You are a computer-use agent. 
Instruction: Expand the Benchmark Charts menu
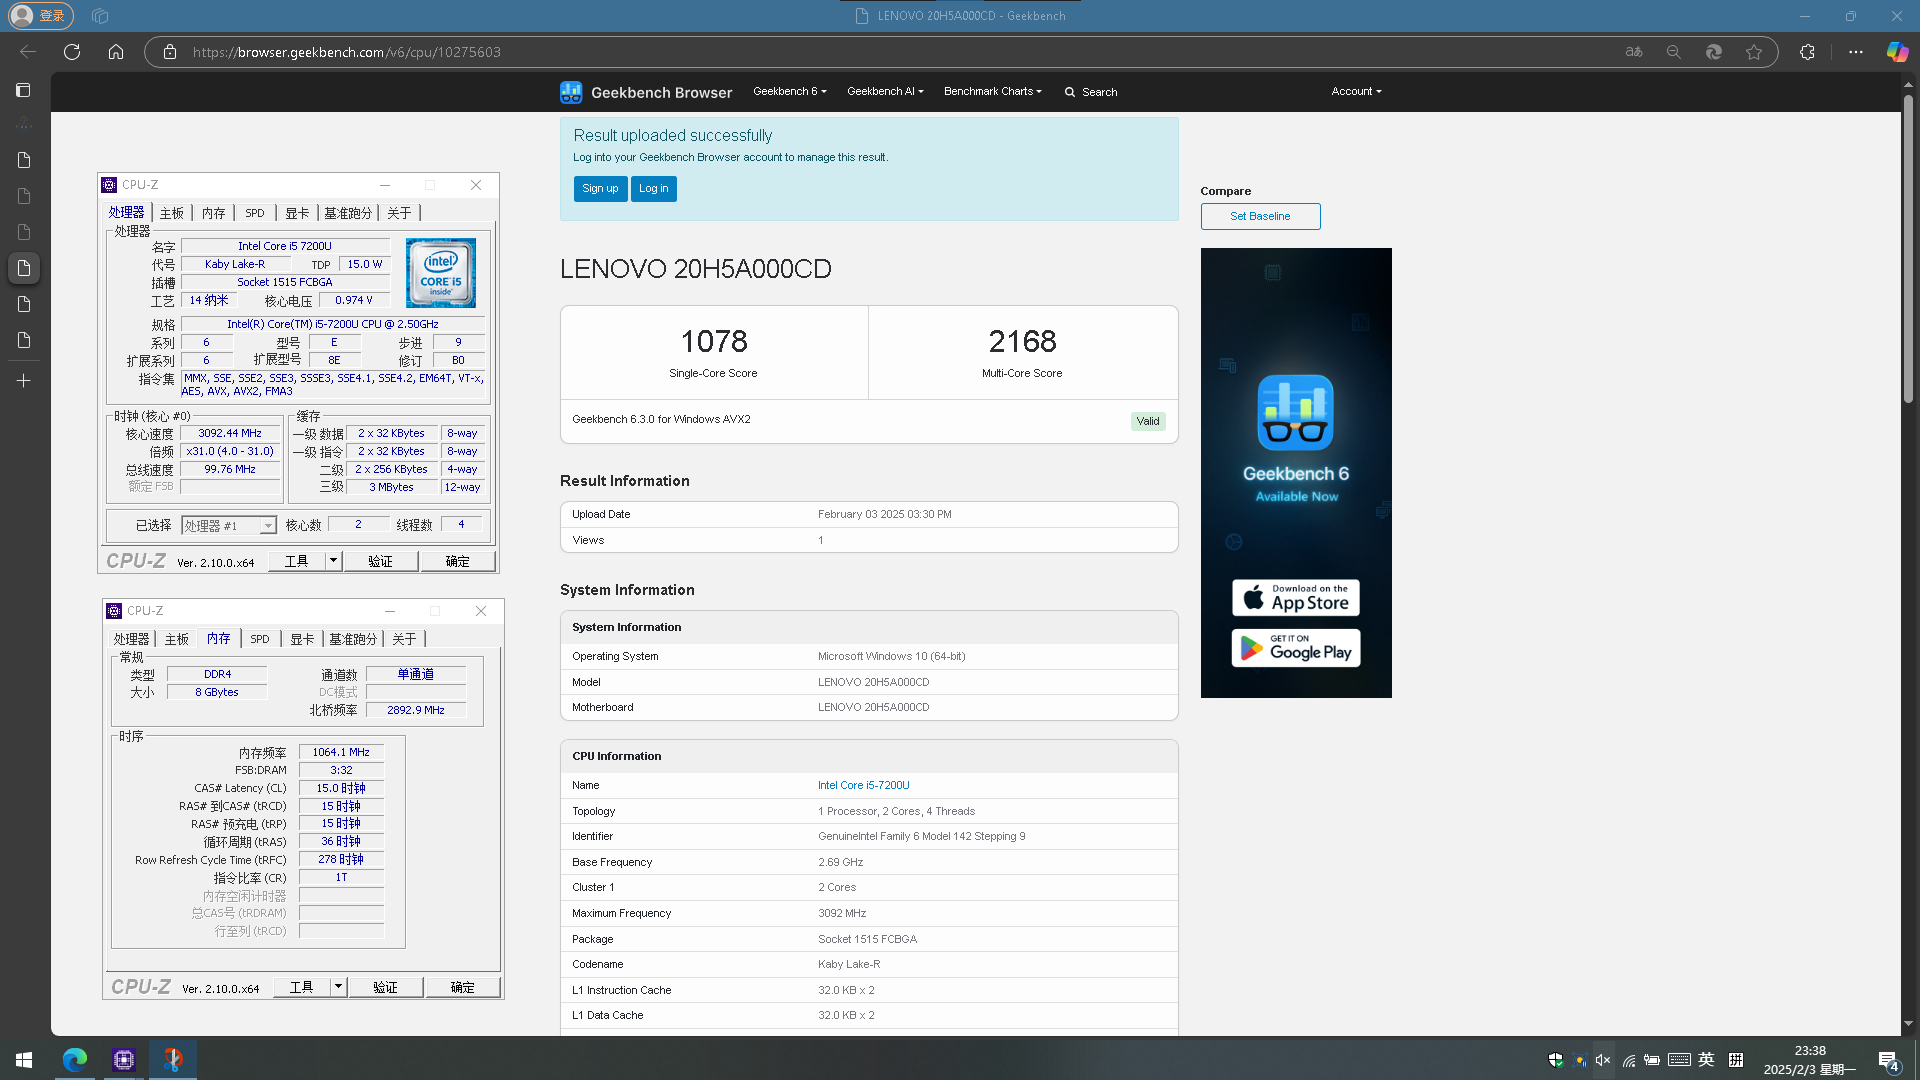(x=992, y=91)
